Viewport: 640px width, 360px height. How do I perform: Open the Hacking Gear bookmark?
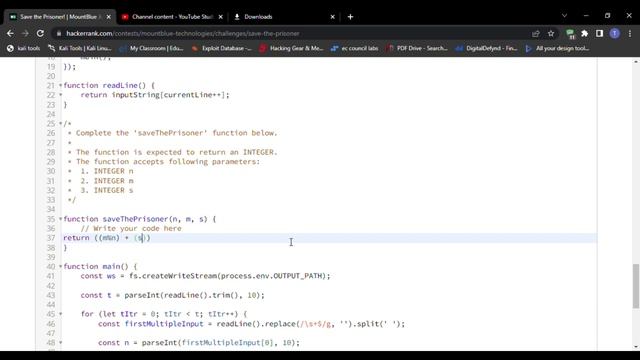(291, 48)
